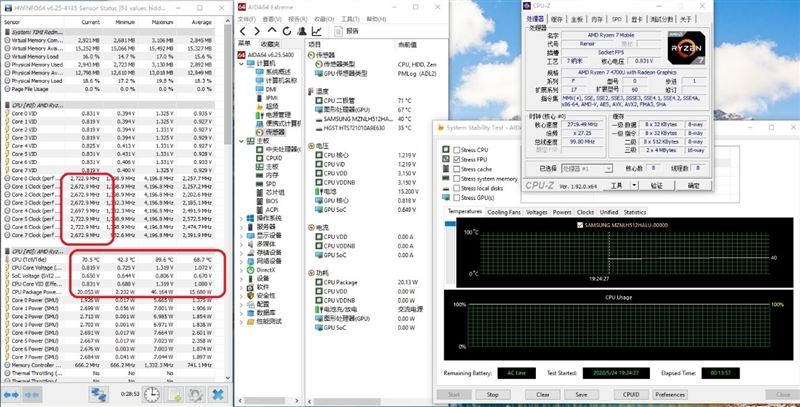Click HWiNFO collapse-arrows toolbar icon

(x=32, y=394)
